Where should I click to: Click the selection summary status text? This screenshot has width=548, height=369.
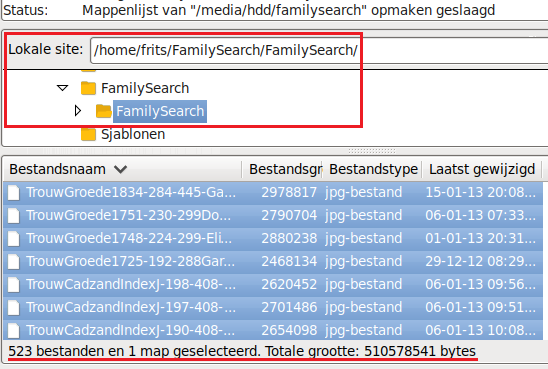click(242, 351)
